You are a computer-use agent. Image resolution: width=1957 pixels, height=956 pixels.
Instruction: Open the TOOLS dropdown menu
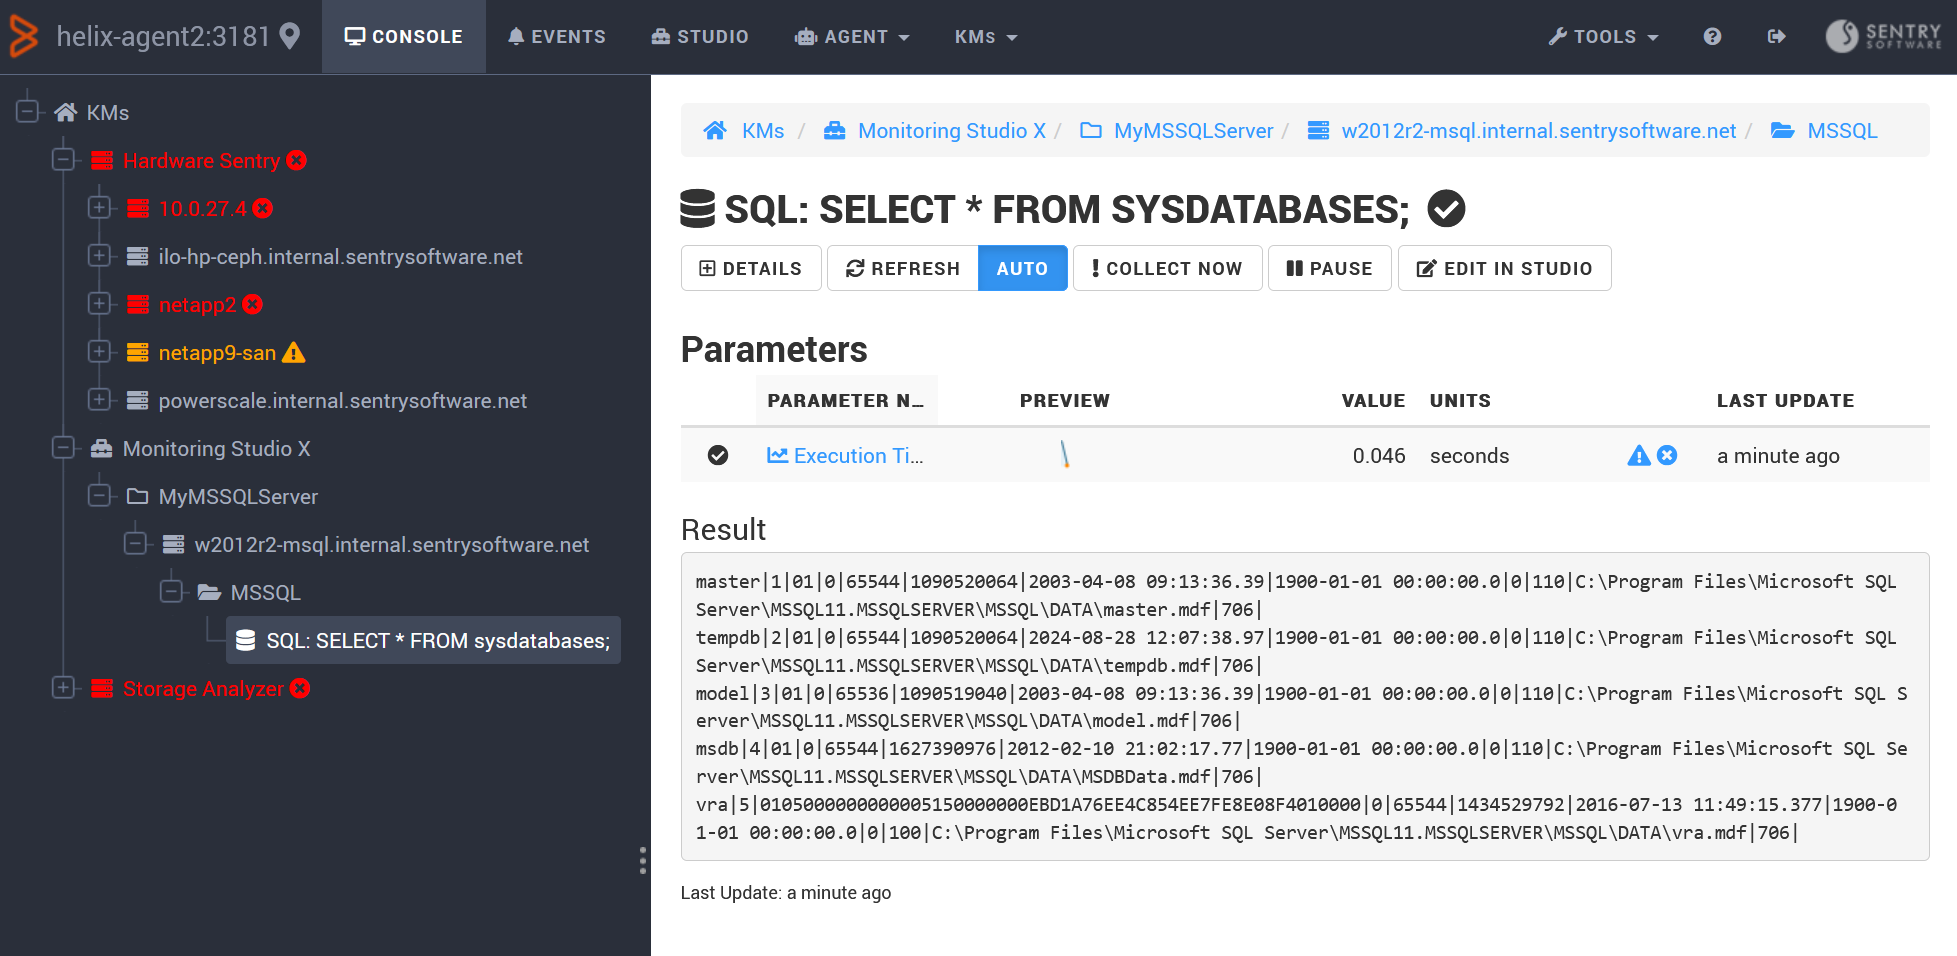(1603, 37)
